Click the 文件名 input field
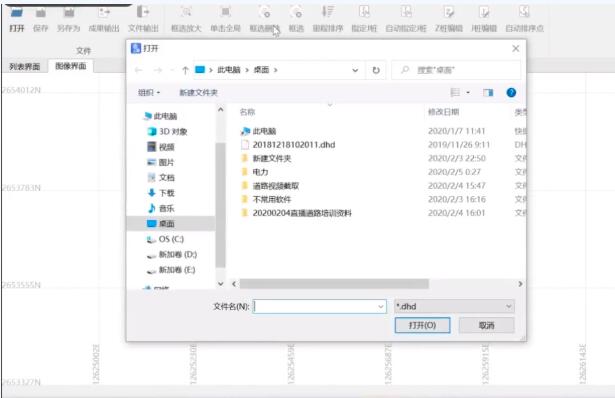 click(x=319, y=307)
